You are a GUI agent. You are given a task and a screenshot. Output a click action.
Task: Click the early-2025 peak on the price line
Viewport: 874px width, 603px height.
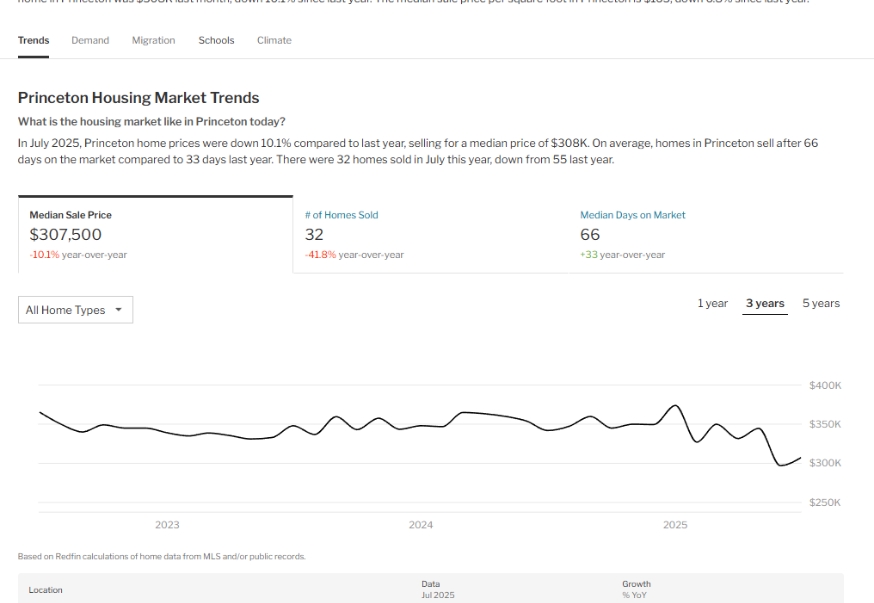click(675, 406)
